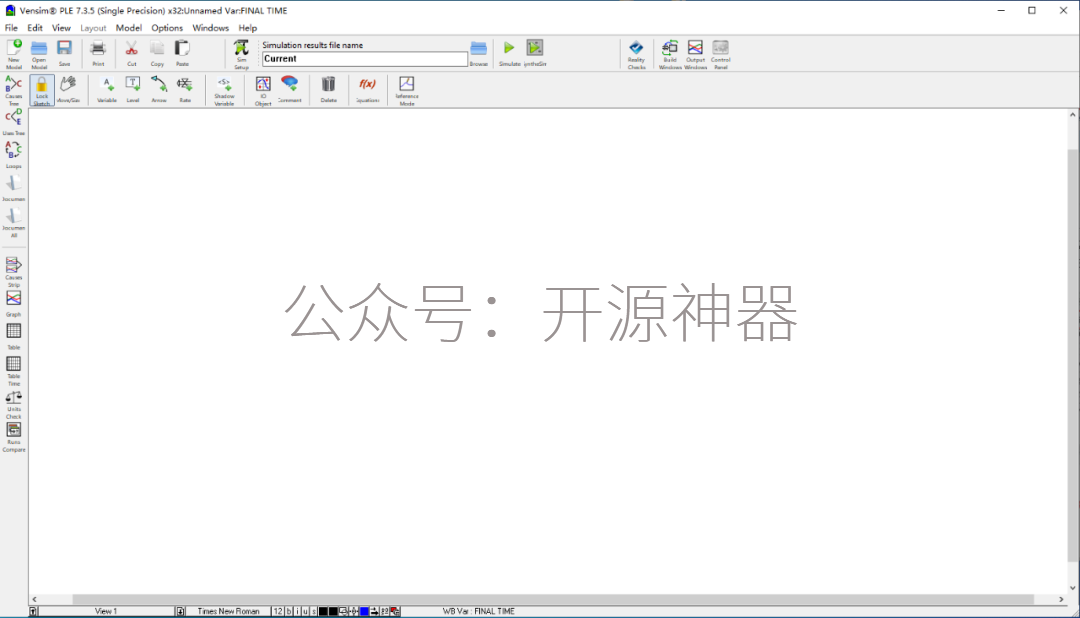Image resolution: width=1080 pixels, height=618 pixels.
Task: Click the Copy toolbar icon
Action: click(x=157, y=53)
